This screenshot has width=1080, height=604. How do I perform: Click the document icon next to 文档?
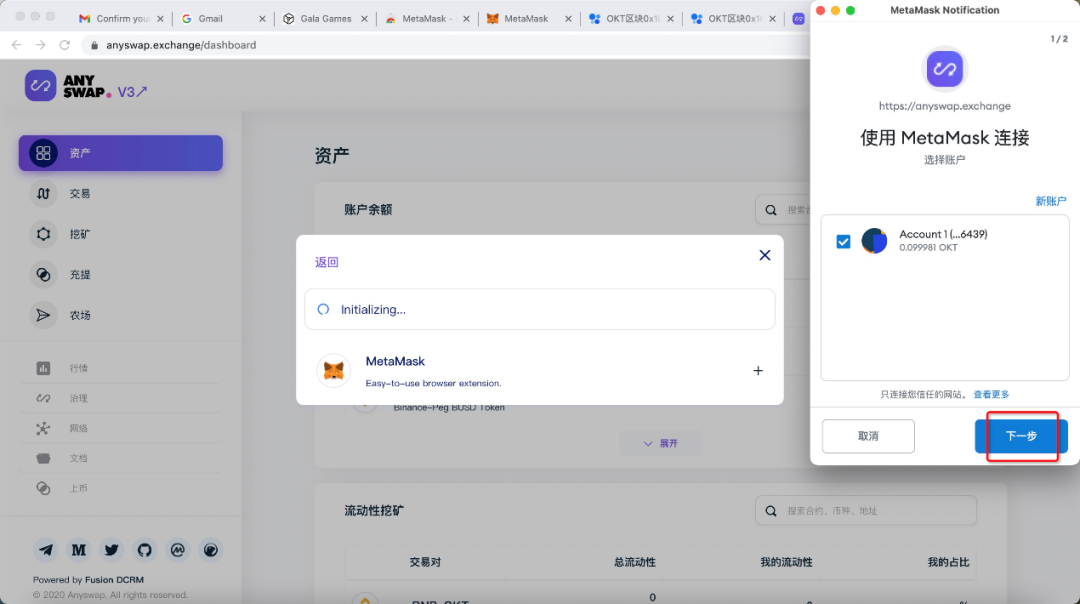[43, 458]
